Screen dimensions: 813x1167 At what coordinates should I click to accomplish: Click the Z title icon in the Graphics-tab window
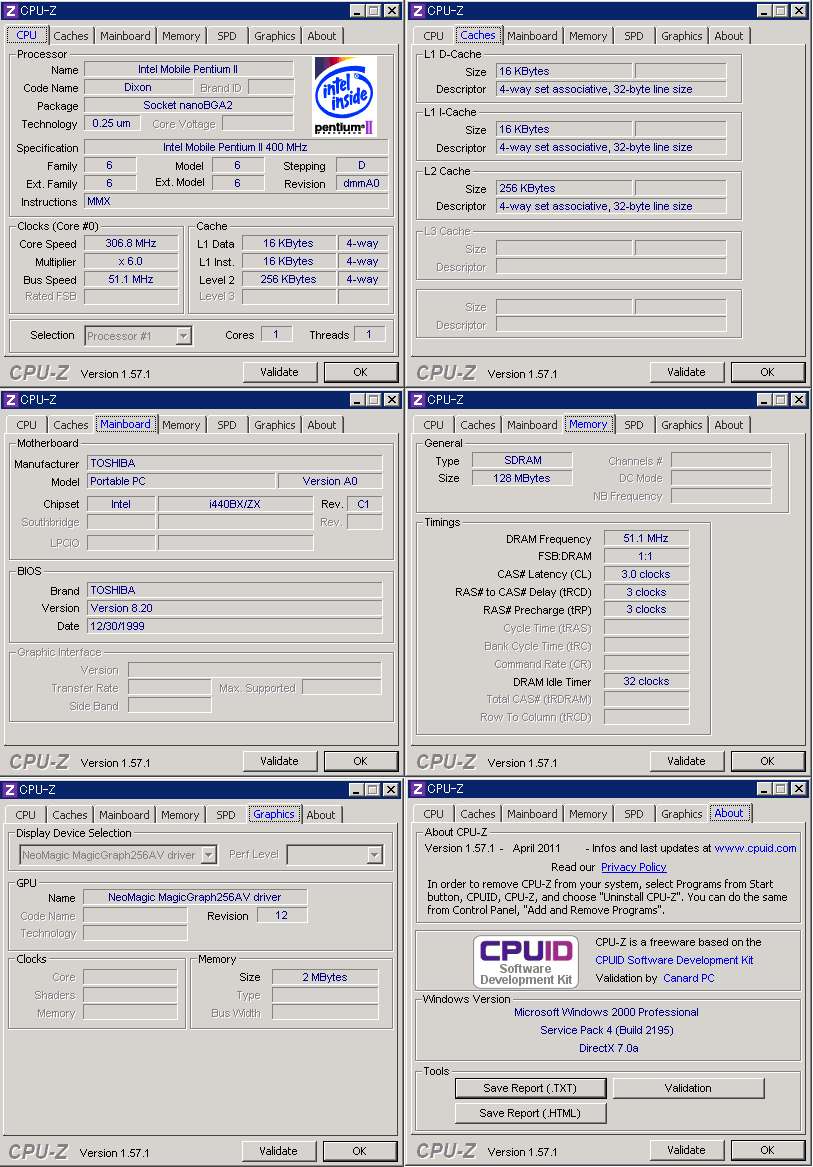tap(10, 789)
